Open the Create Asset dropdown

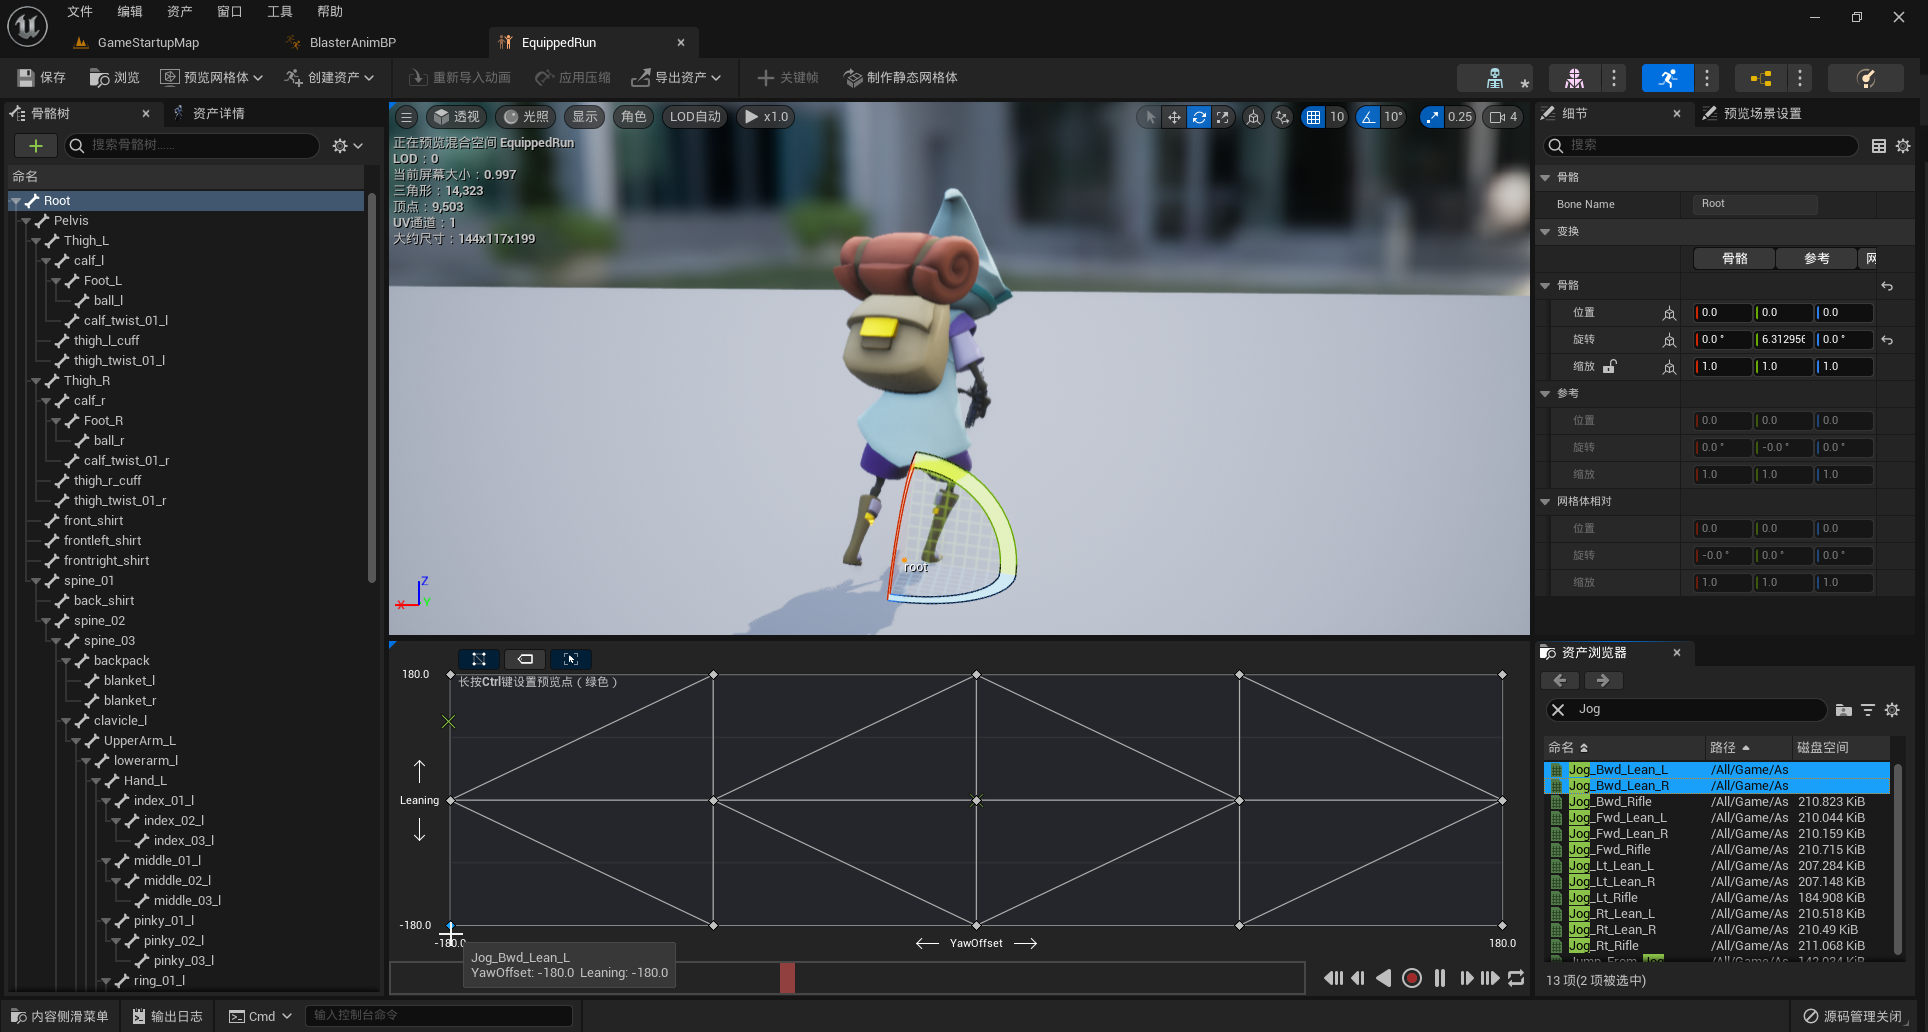(x=329, y=77)
